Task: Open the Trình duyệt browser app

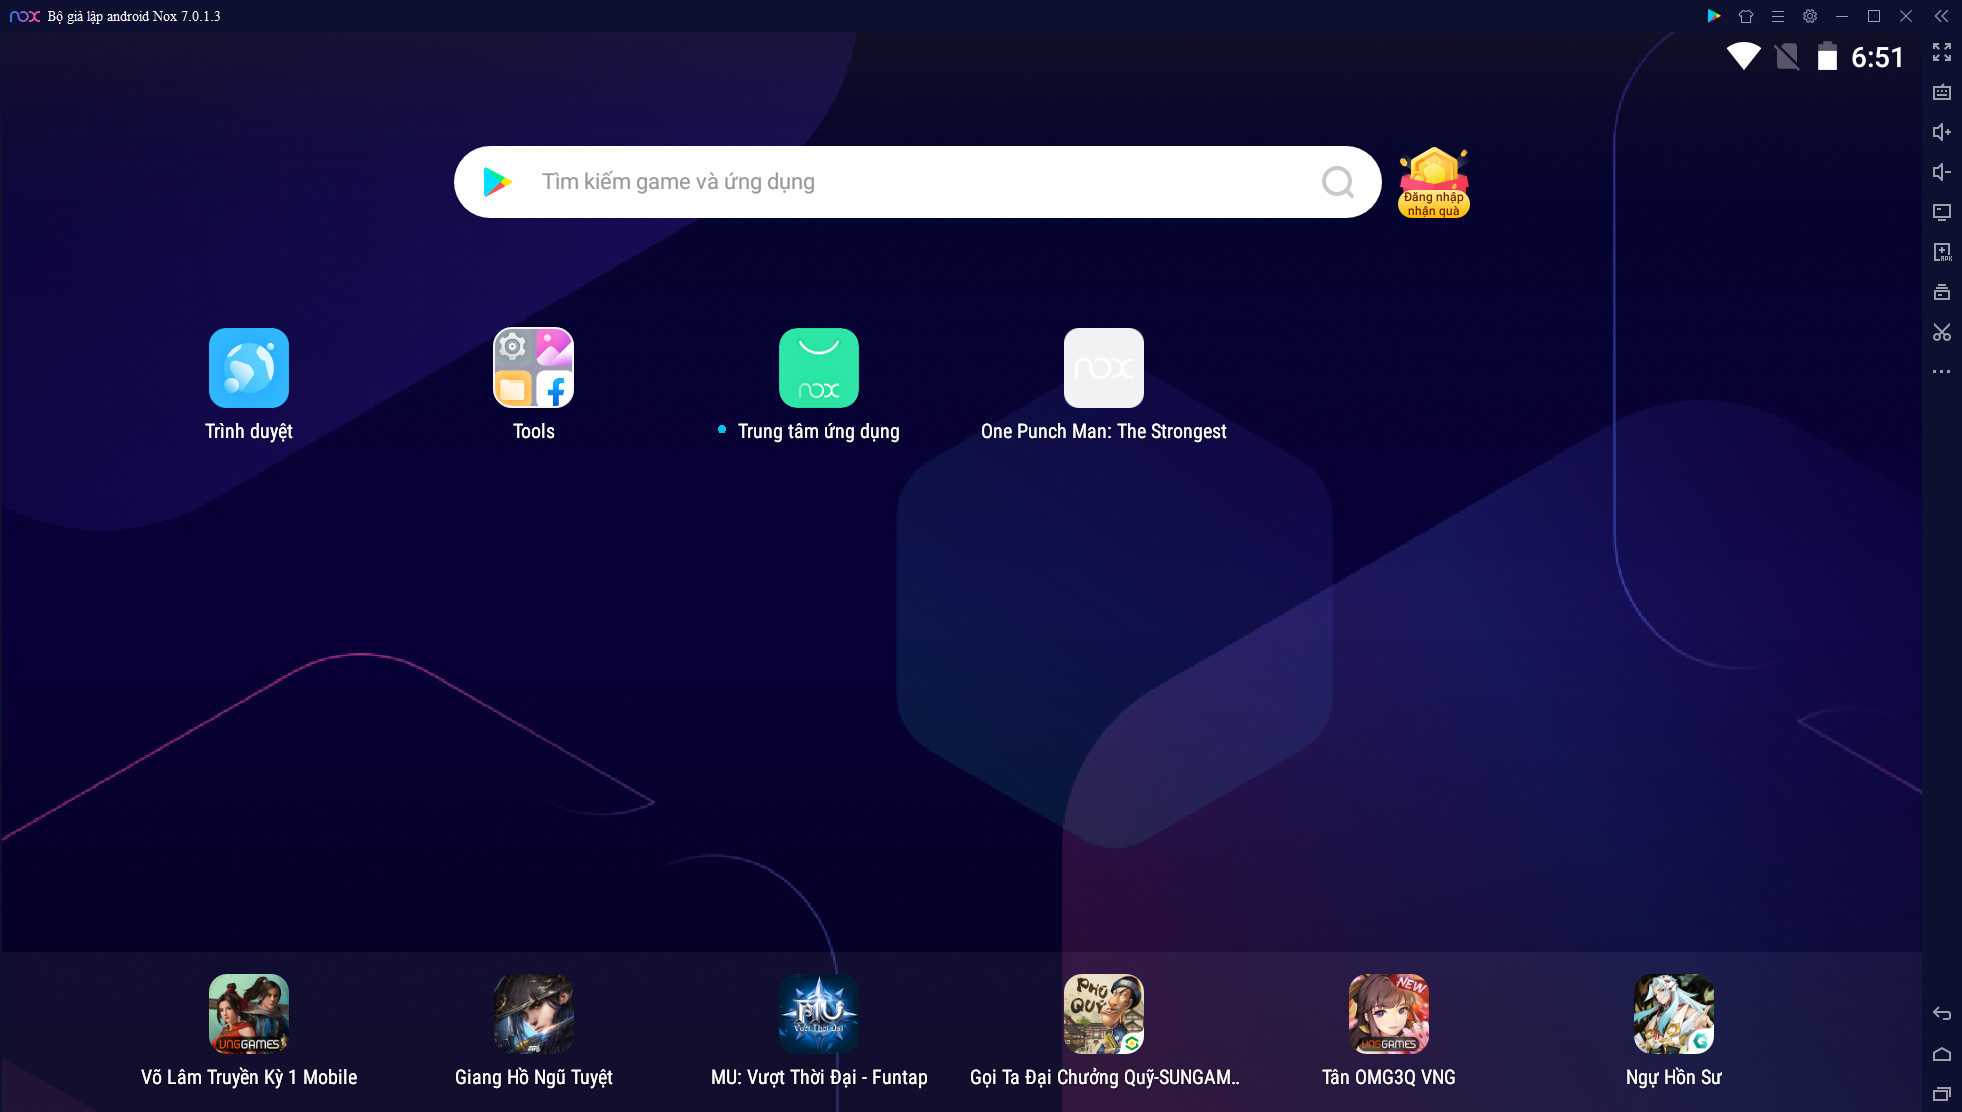Action: point(249,368)
